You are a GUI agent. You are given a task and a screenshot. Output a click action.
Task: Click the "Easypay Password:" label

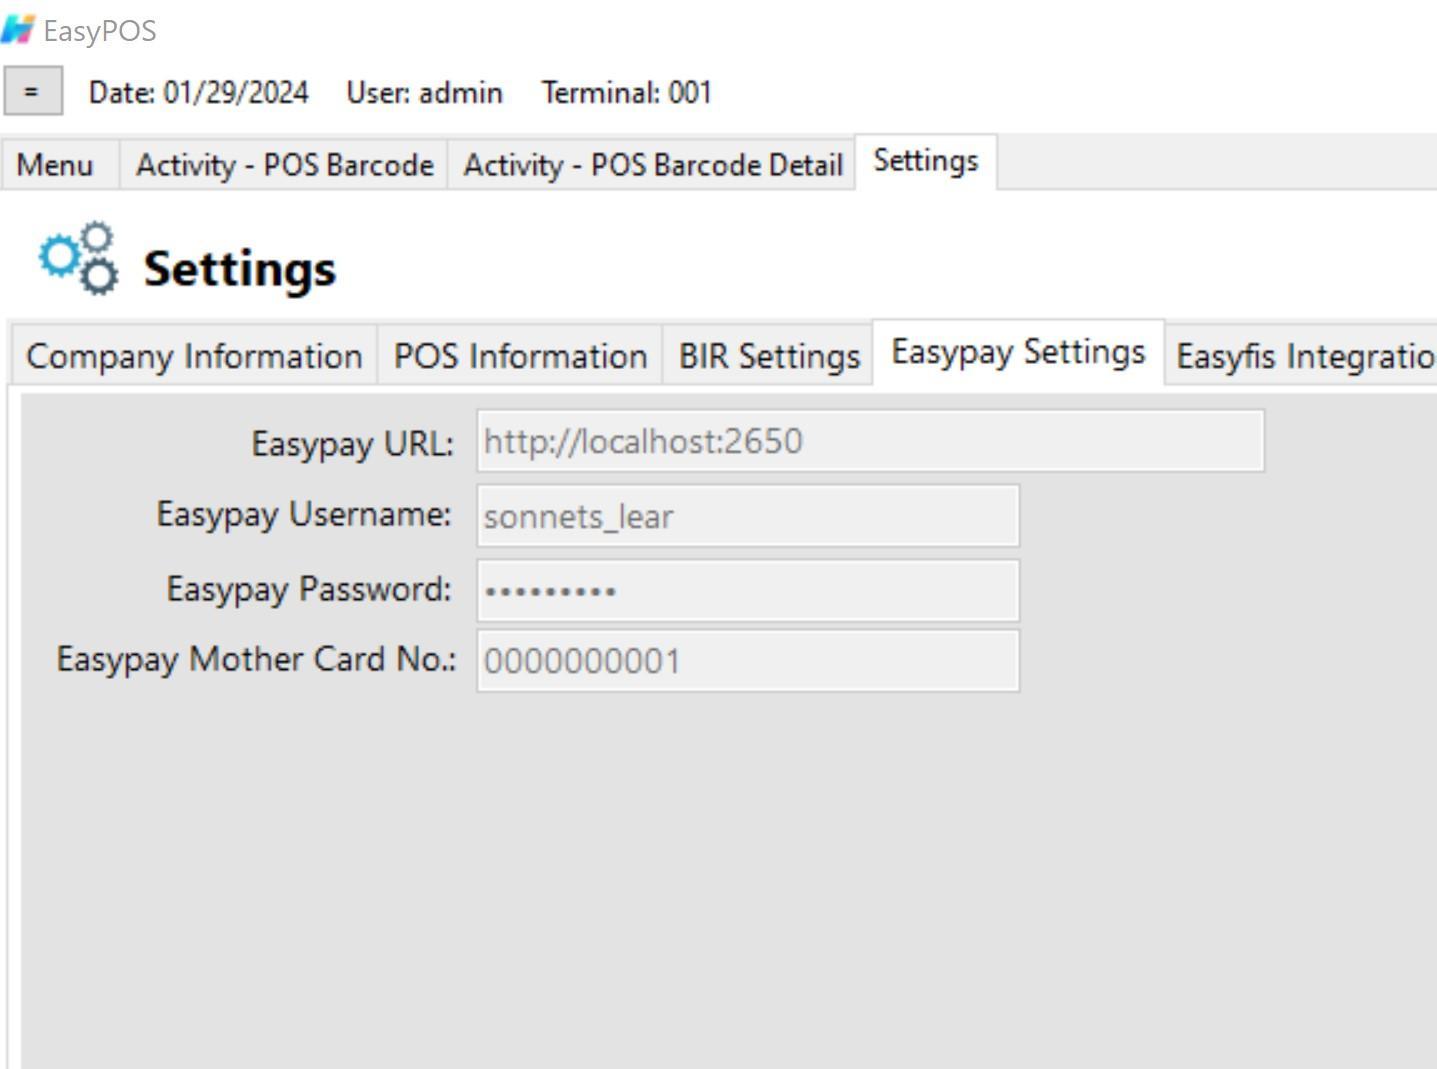tap(309, 589)
